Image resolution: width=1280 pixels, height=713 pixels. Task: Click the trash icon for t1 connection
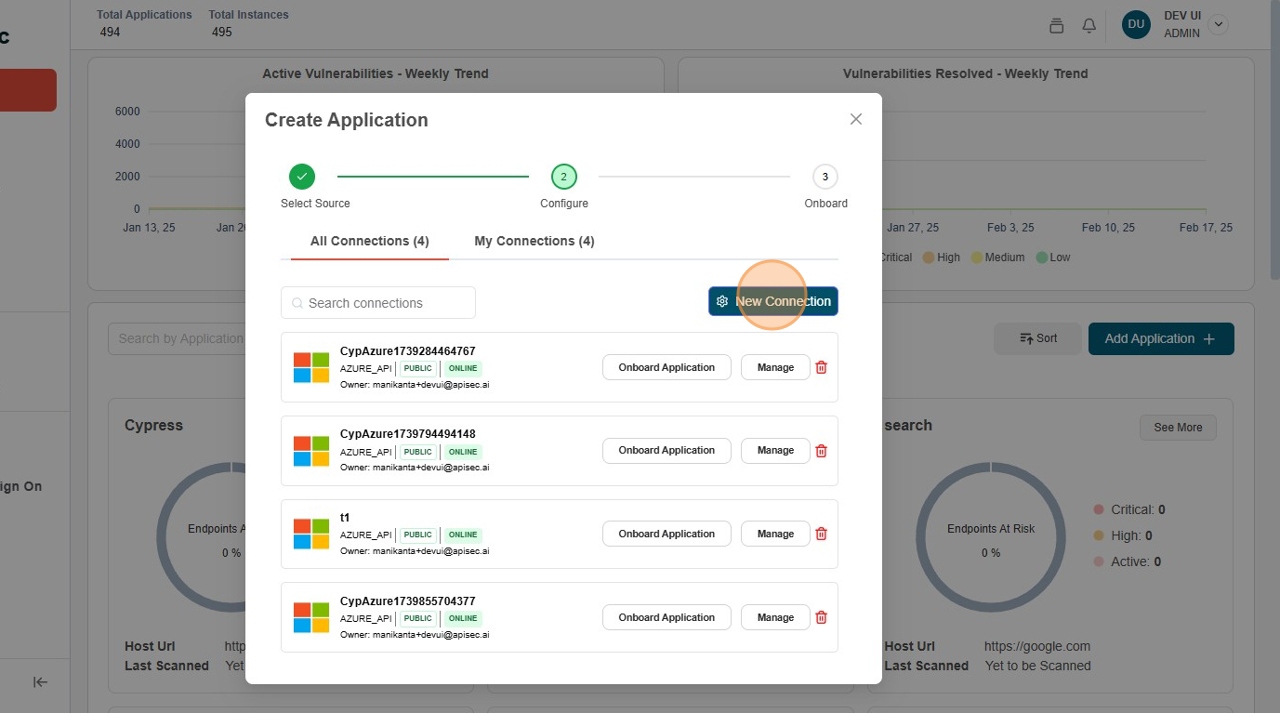pos(821,534)
